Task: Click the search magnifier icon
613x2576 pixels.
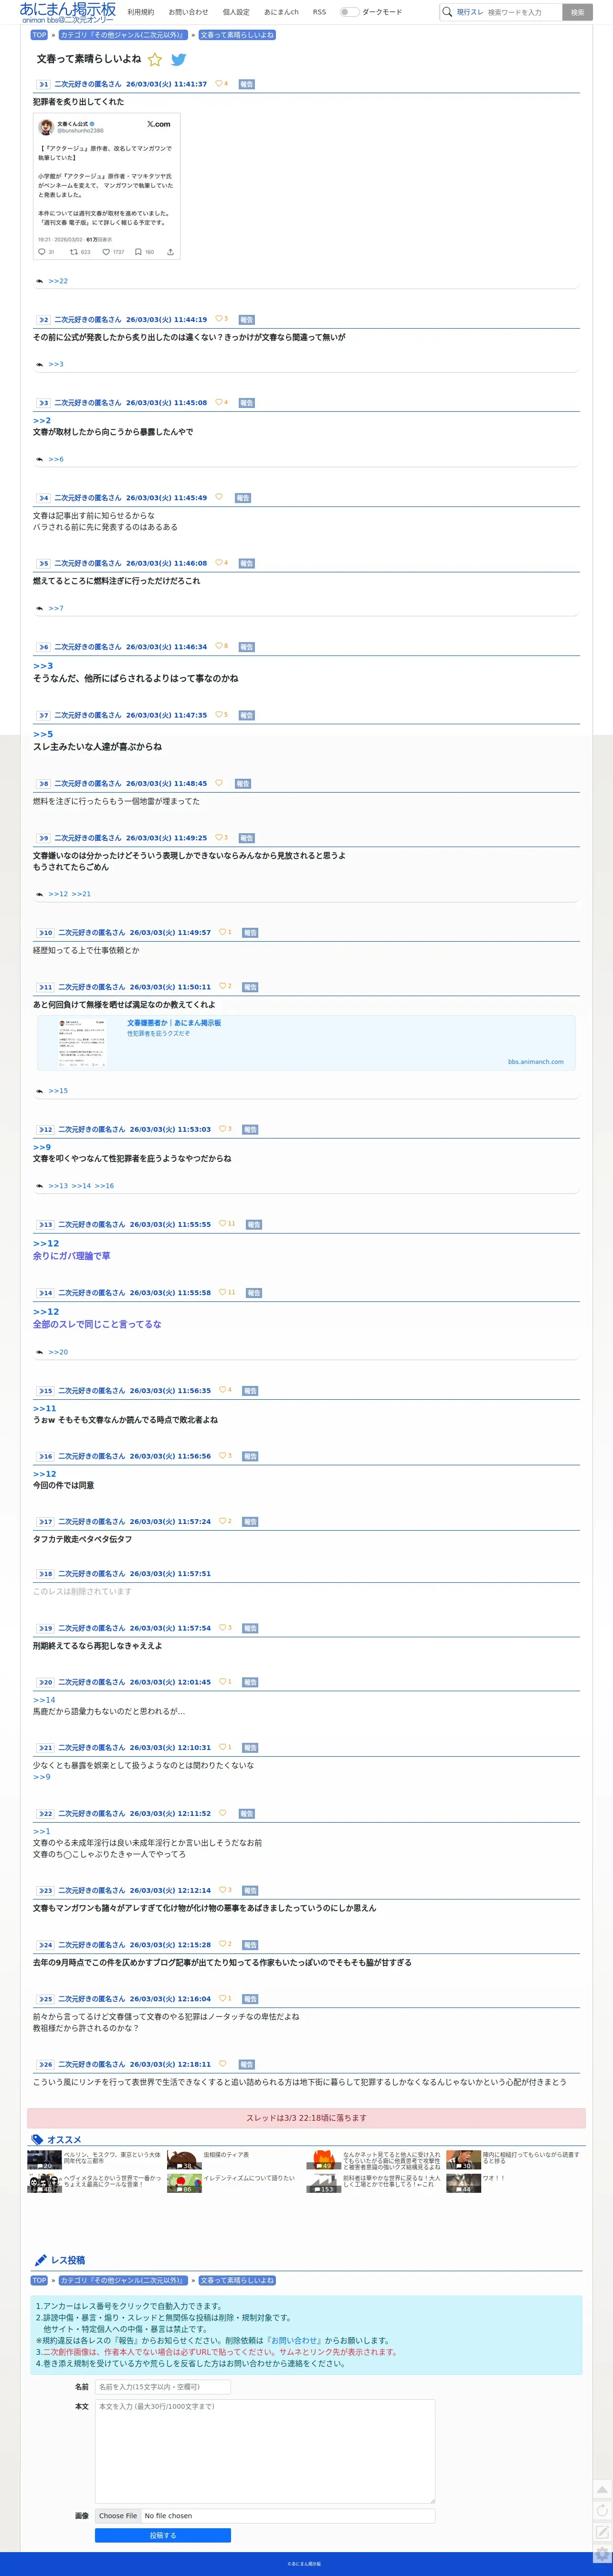Action: tap(447, 12)
